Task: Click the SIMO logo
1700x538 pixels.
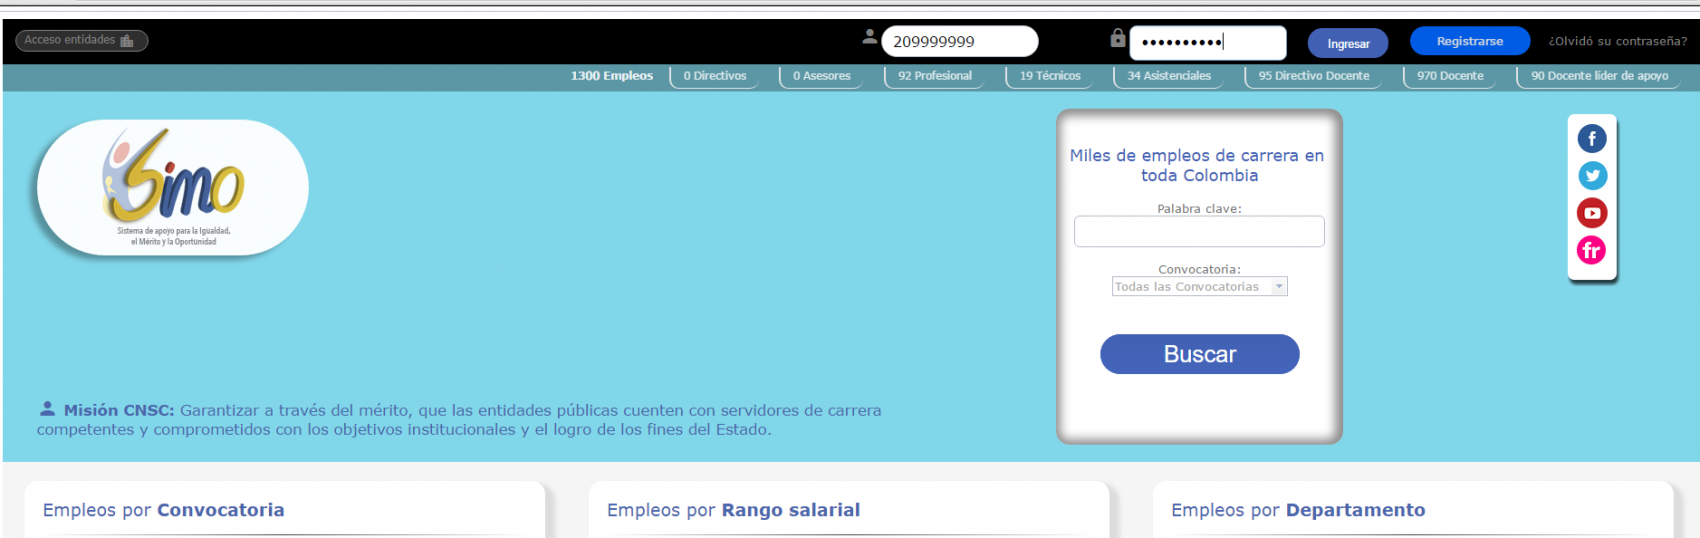Action: coord(173,187)
